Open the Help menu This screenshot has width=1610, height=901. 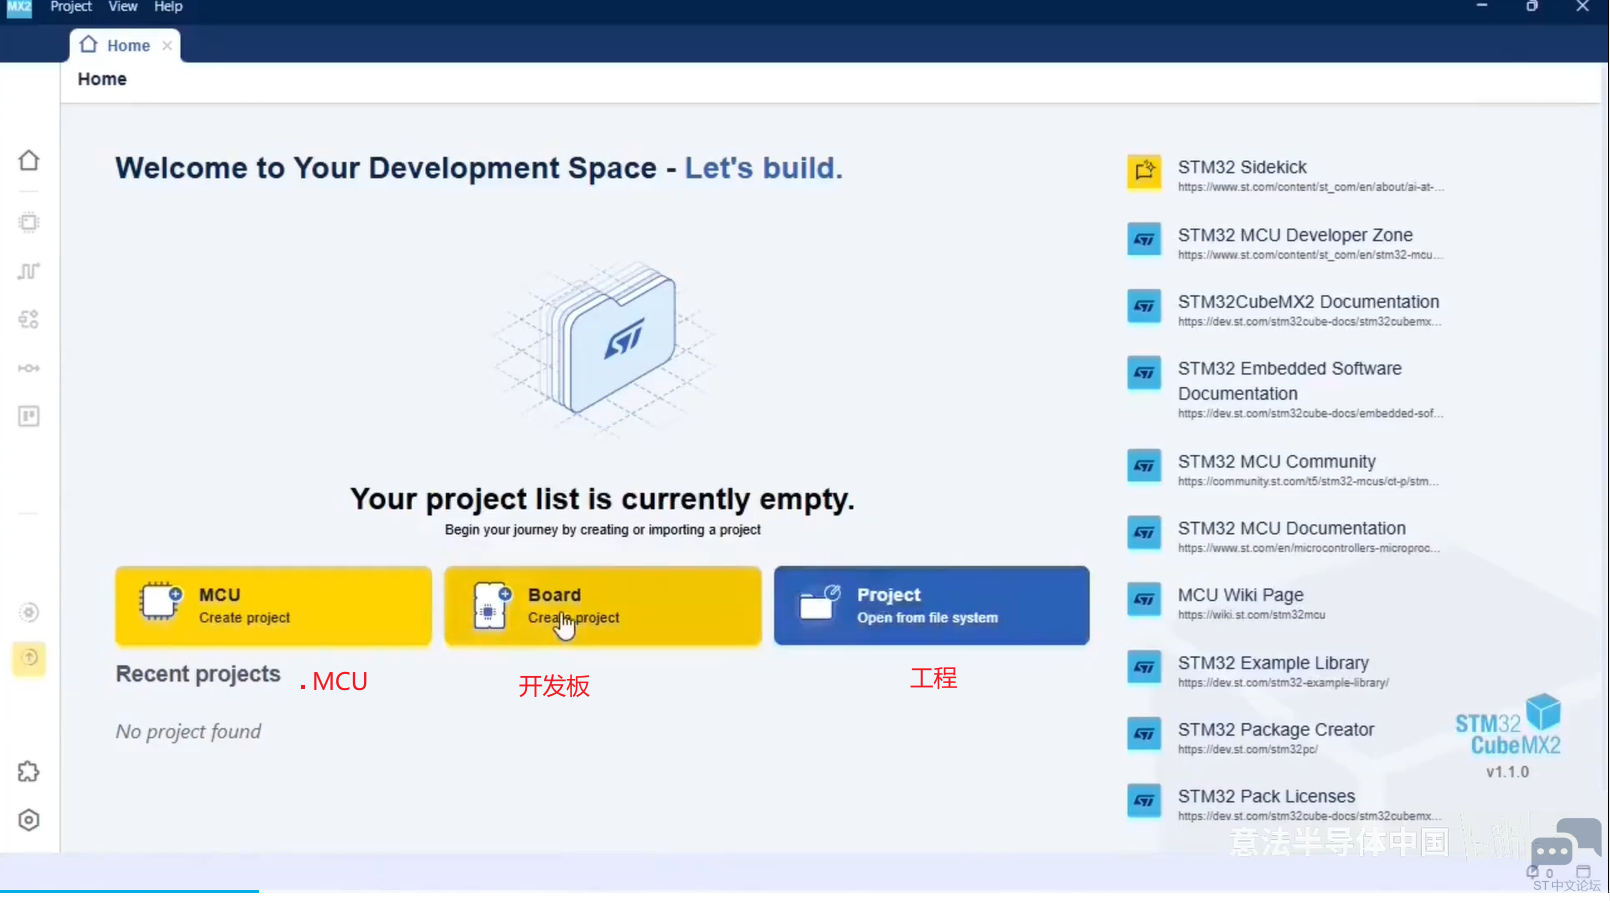click(168, 7)
